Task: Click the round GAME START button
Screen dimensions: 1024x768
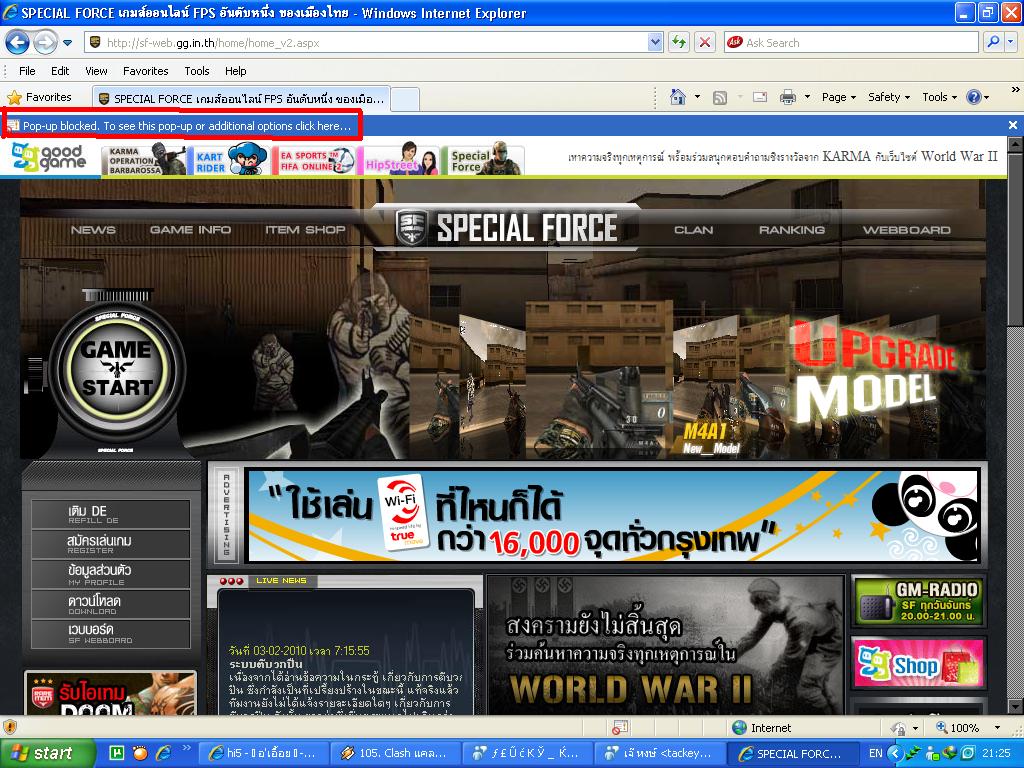Action: [117, 370]
